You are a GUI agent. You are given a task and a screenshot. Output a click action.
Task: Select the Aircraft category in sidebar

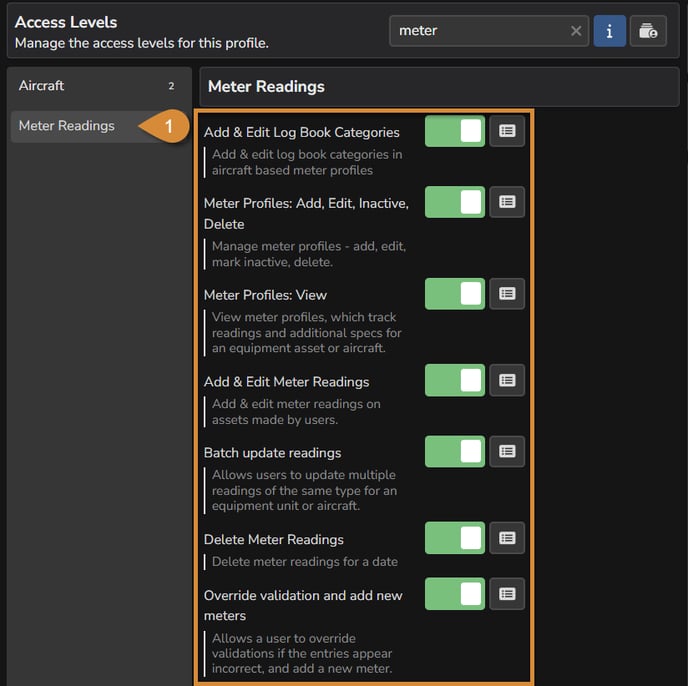pyautogui.click(x=99, y=86)
